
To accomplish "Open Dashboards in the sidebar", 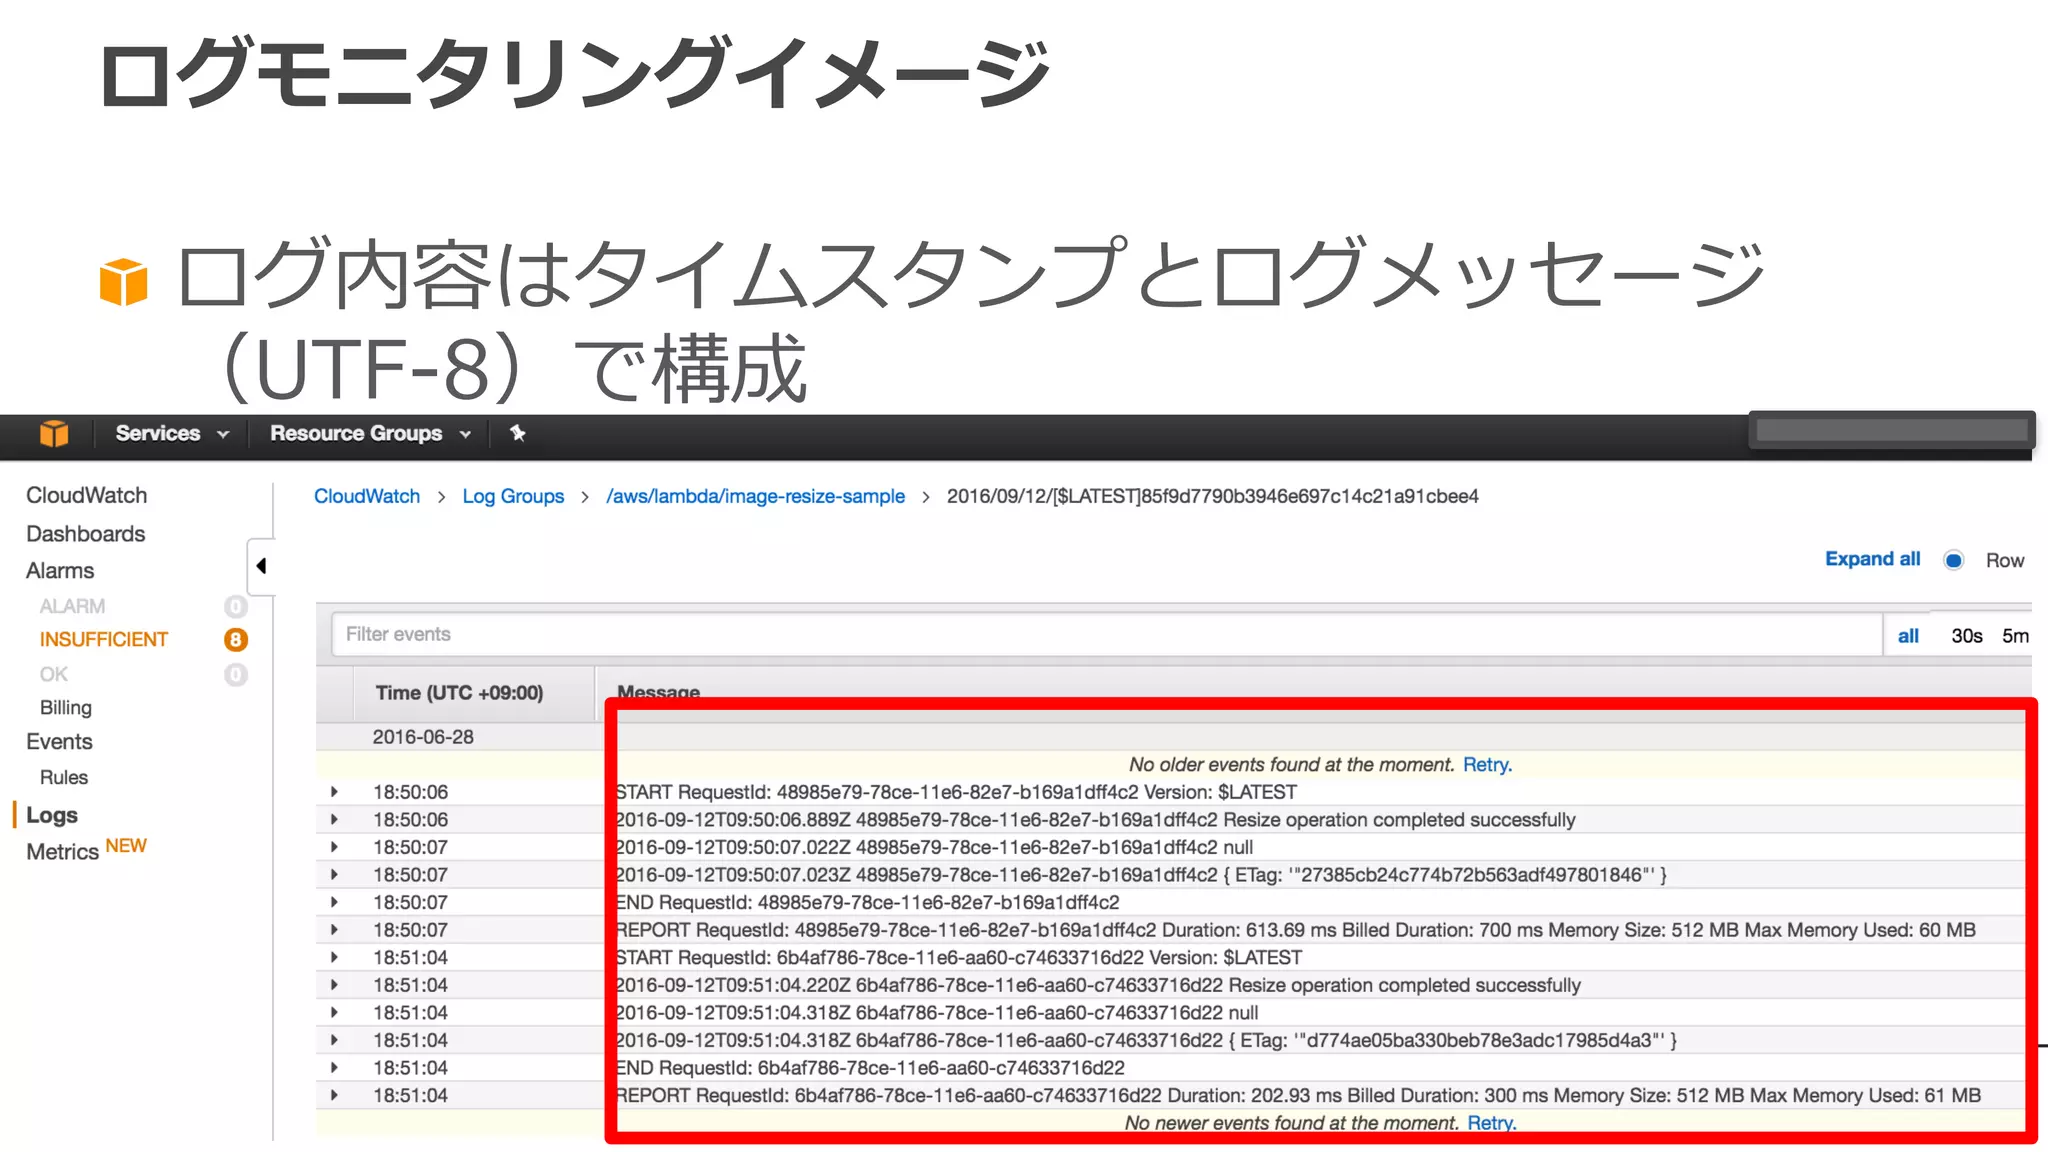I will [85, 534].
